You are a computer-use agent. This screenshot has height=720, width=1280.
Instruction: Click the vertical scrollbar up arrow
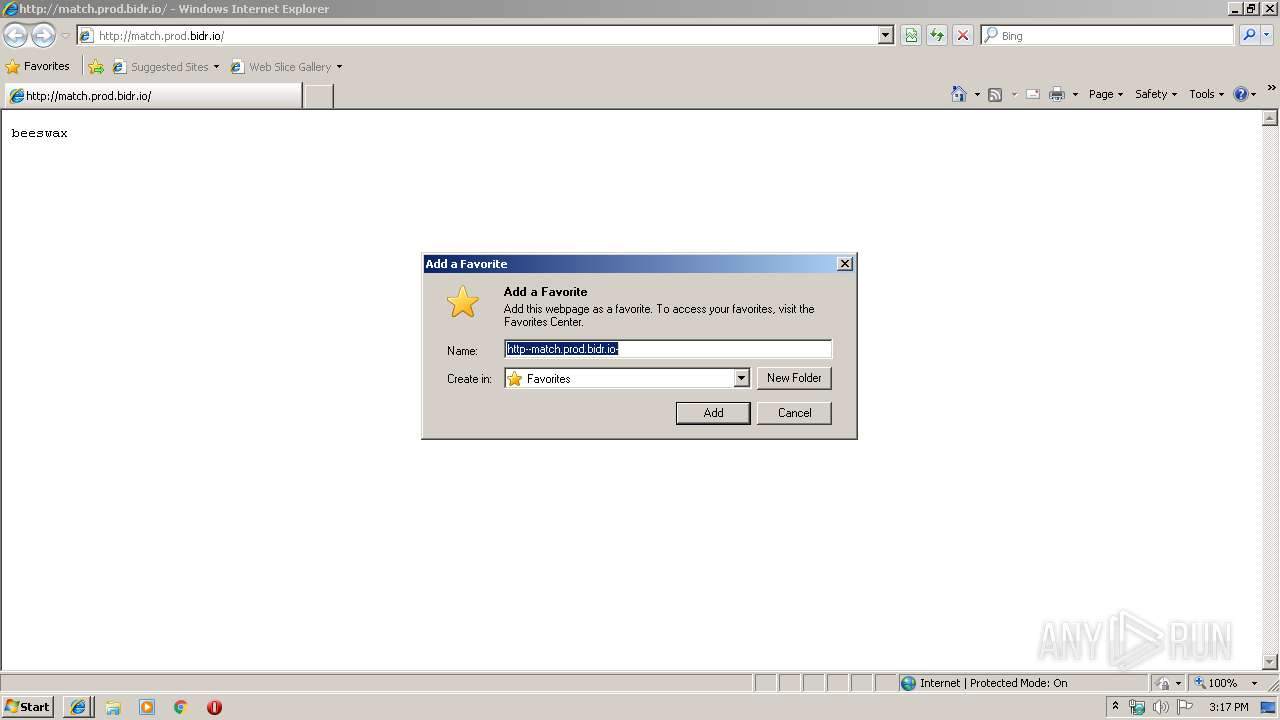click(x=1271, y=118)
